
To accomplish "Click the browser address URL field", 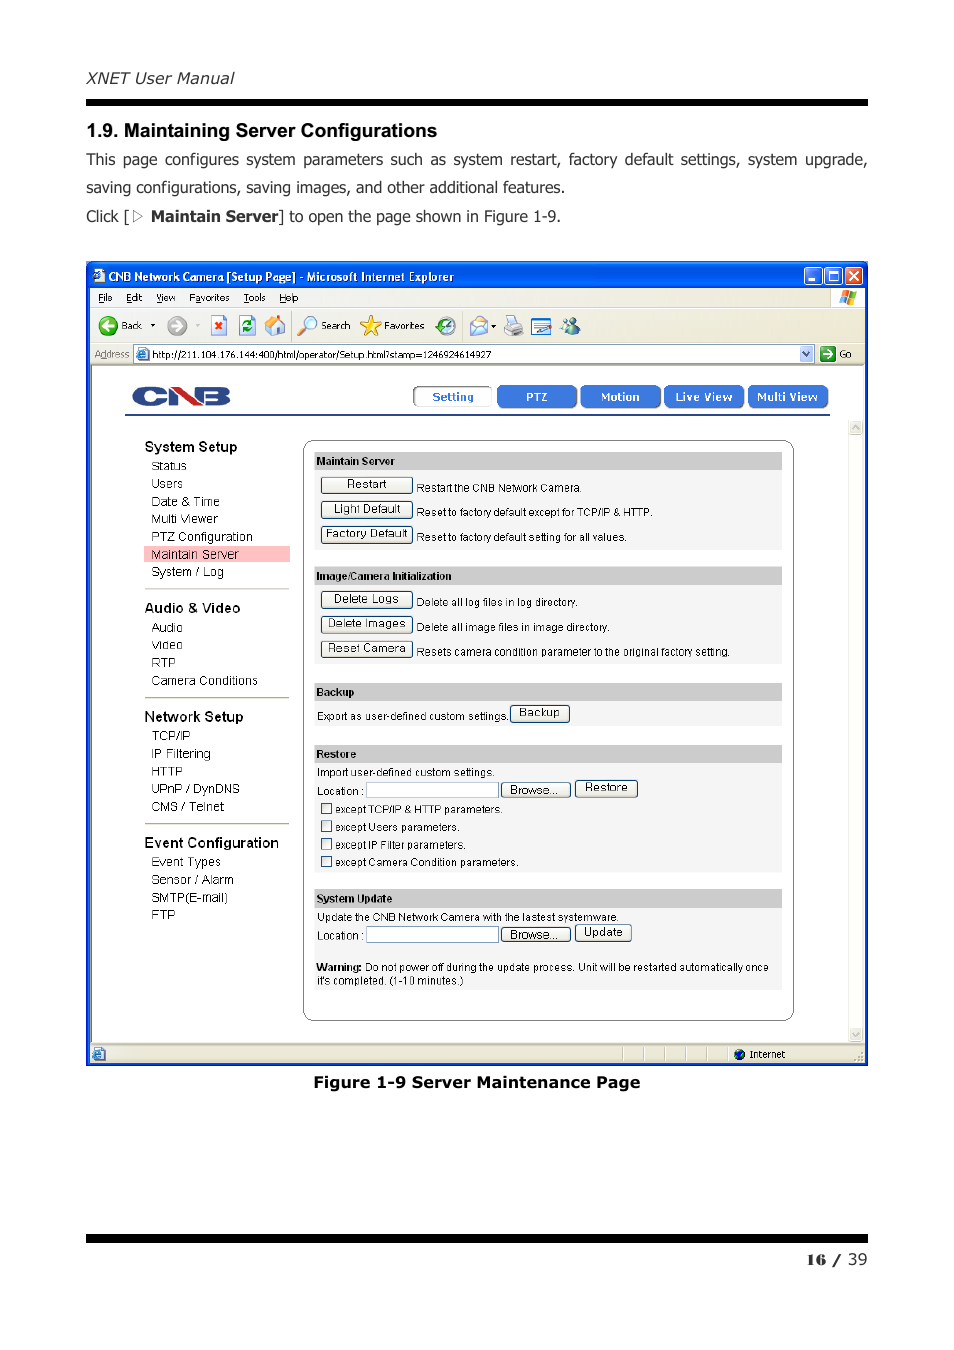I will [475, 354].
